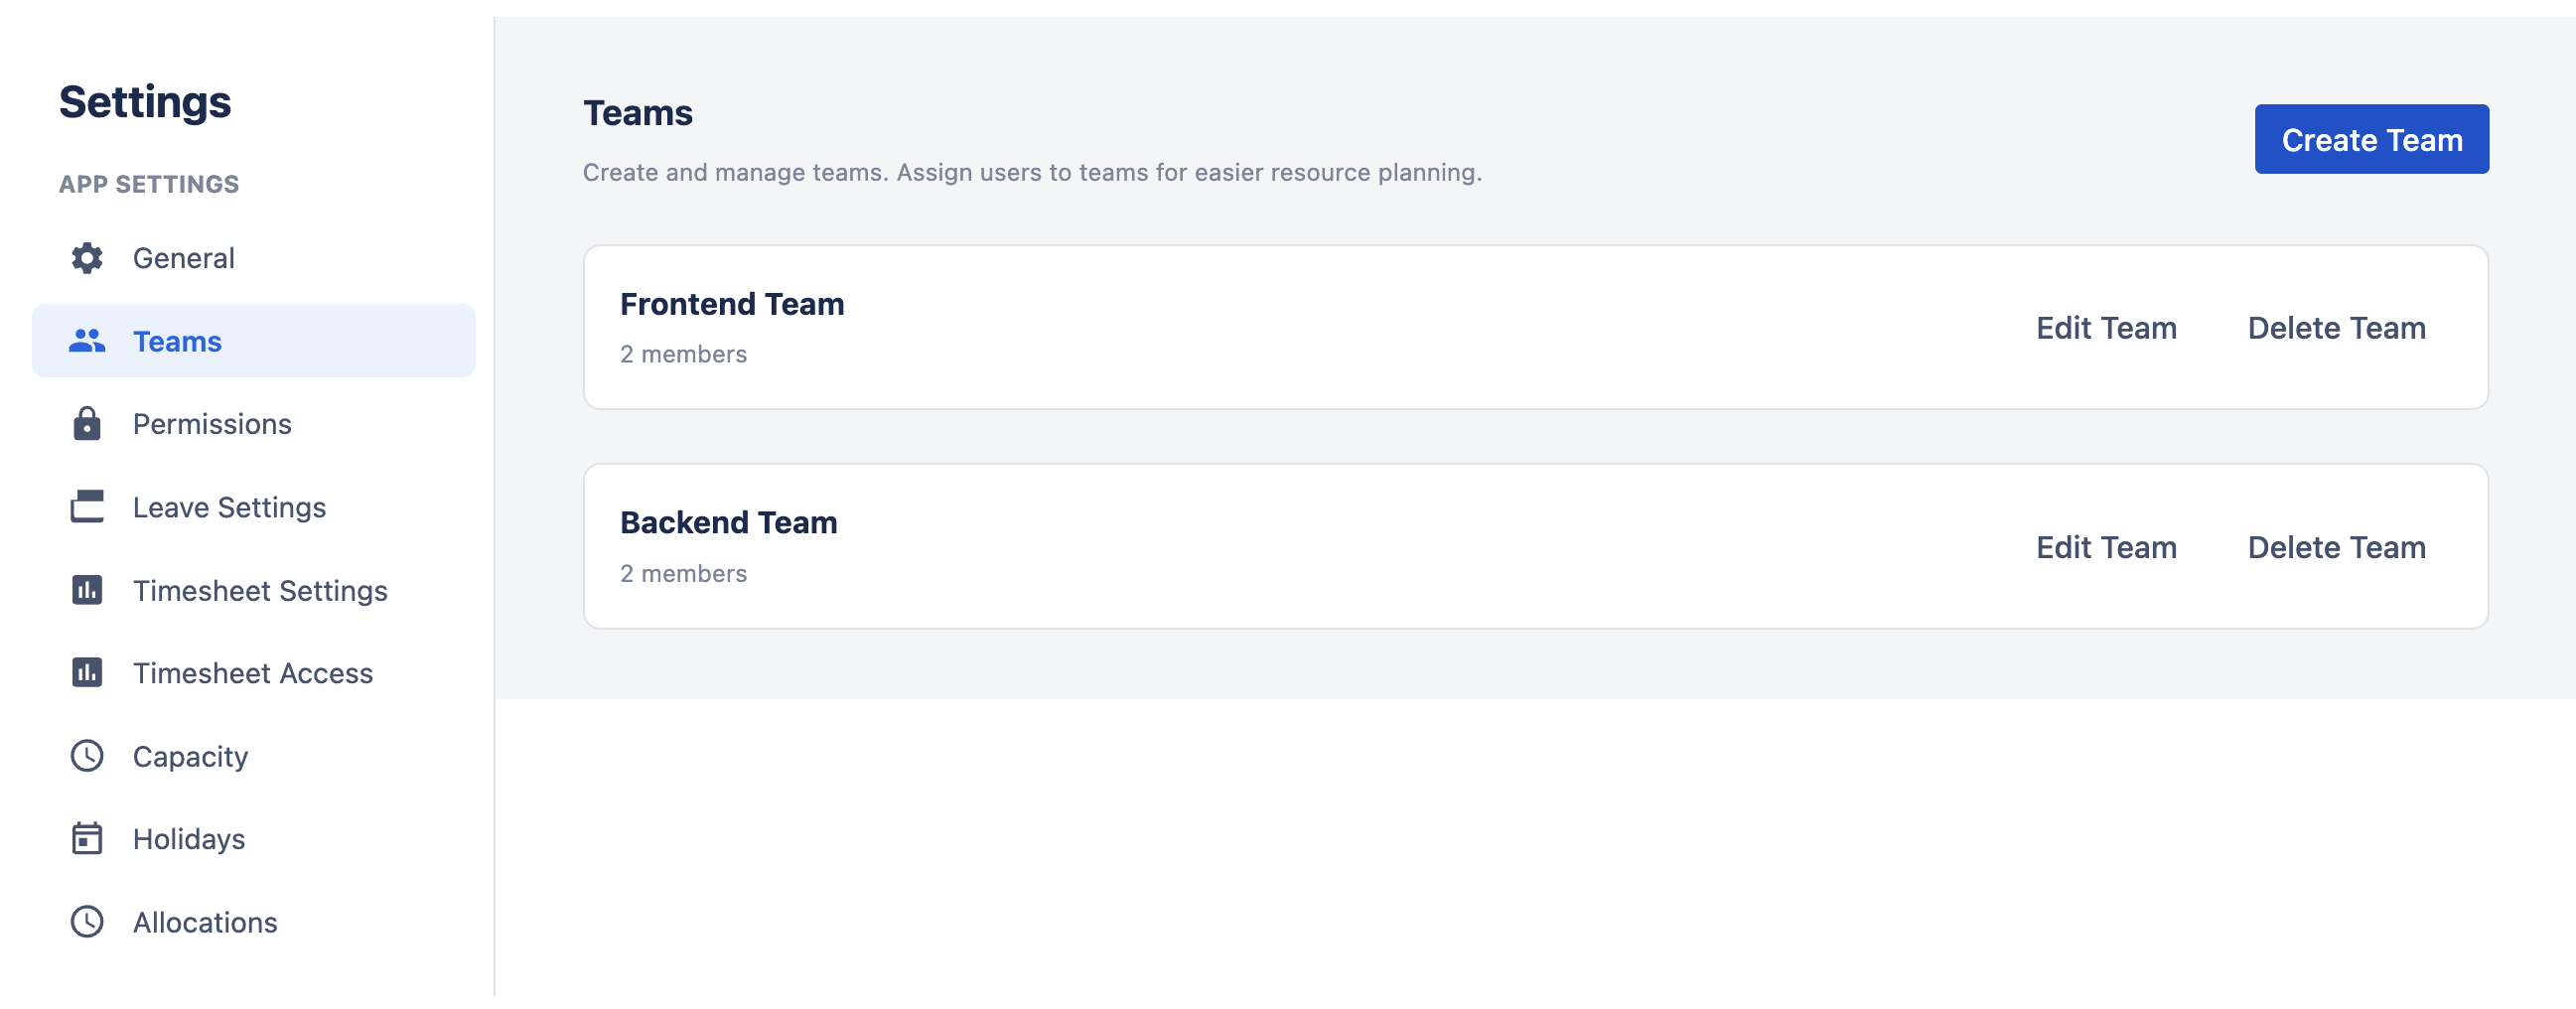Open Permissions from the sidebar
The image size is (2576, 1009).
pos(211,423)
